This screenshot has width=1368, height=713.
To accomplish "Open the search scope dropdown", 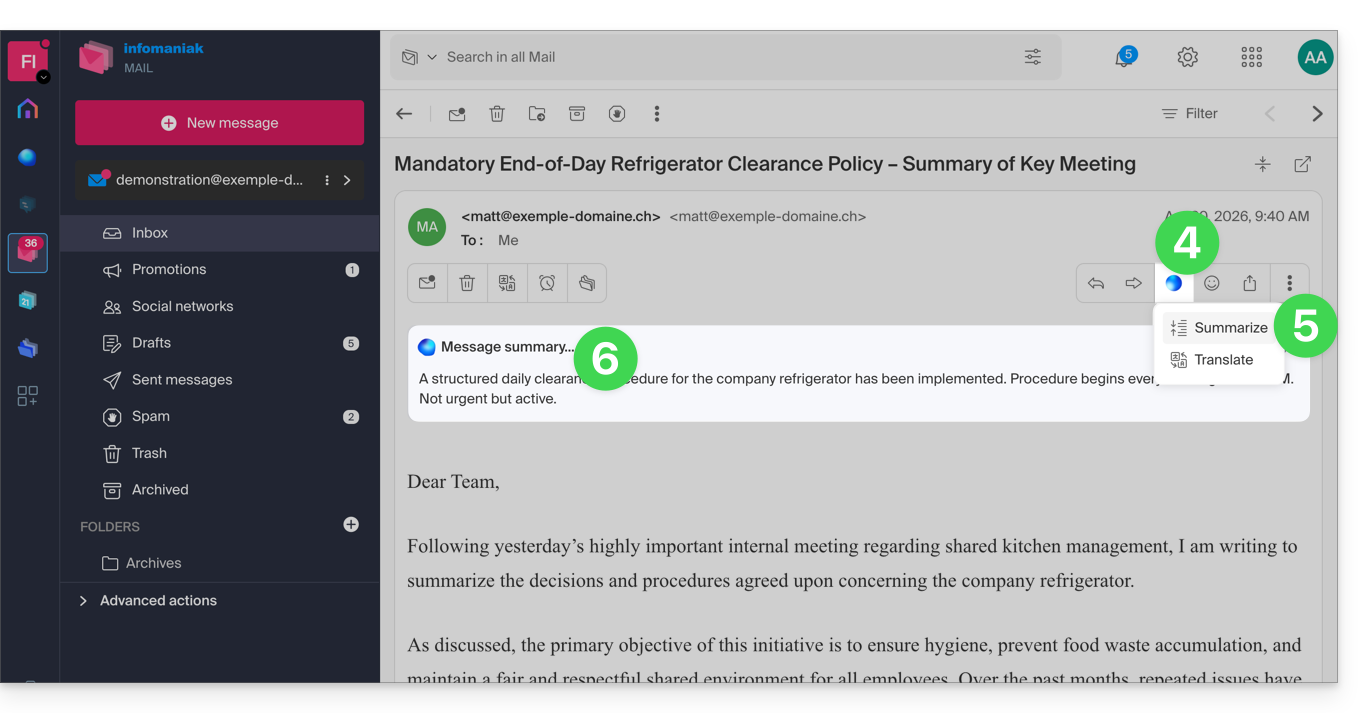I will tap(432, 57).
